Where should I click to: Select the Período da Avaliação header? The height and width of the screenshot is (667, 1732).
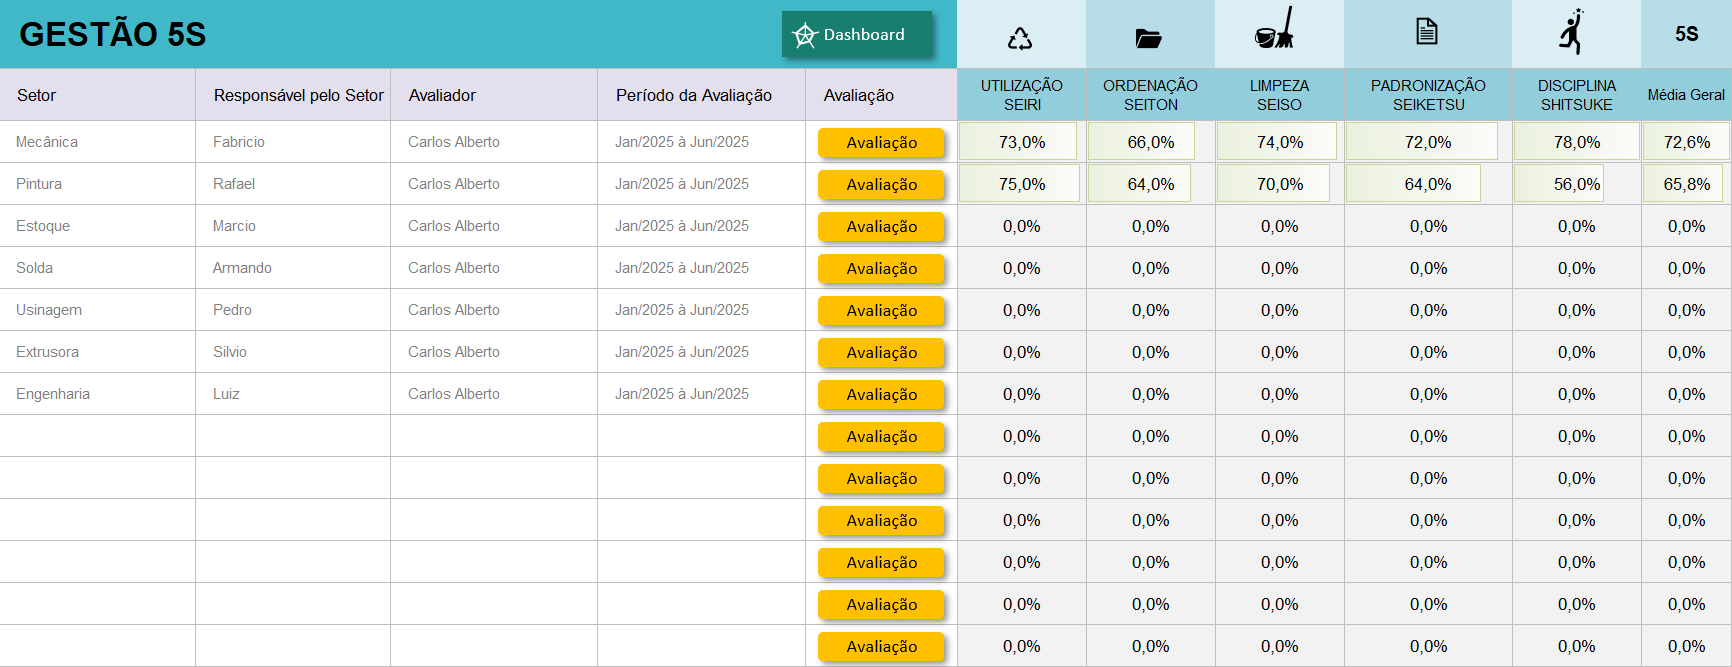(x=693, y=95)
